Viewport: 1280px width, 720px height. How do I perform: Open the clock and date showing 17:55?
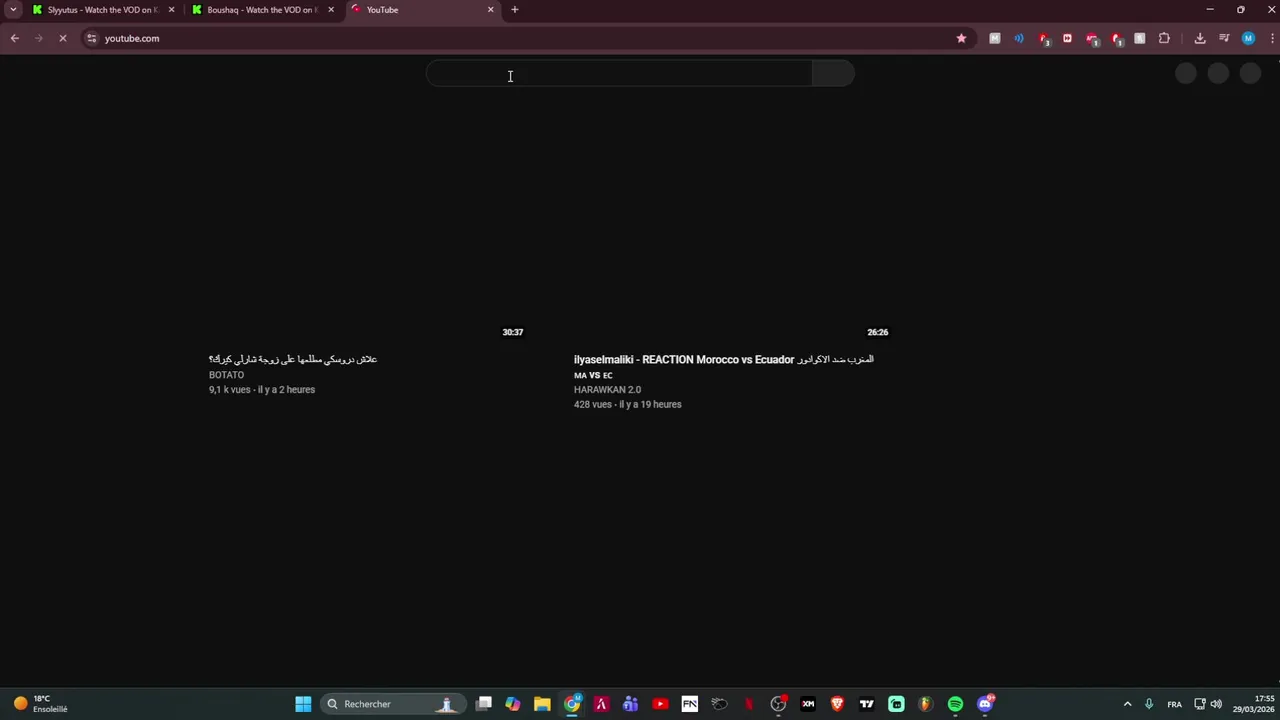1253,704
